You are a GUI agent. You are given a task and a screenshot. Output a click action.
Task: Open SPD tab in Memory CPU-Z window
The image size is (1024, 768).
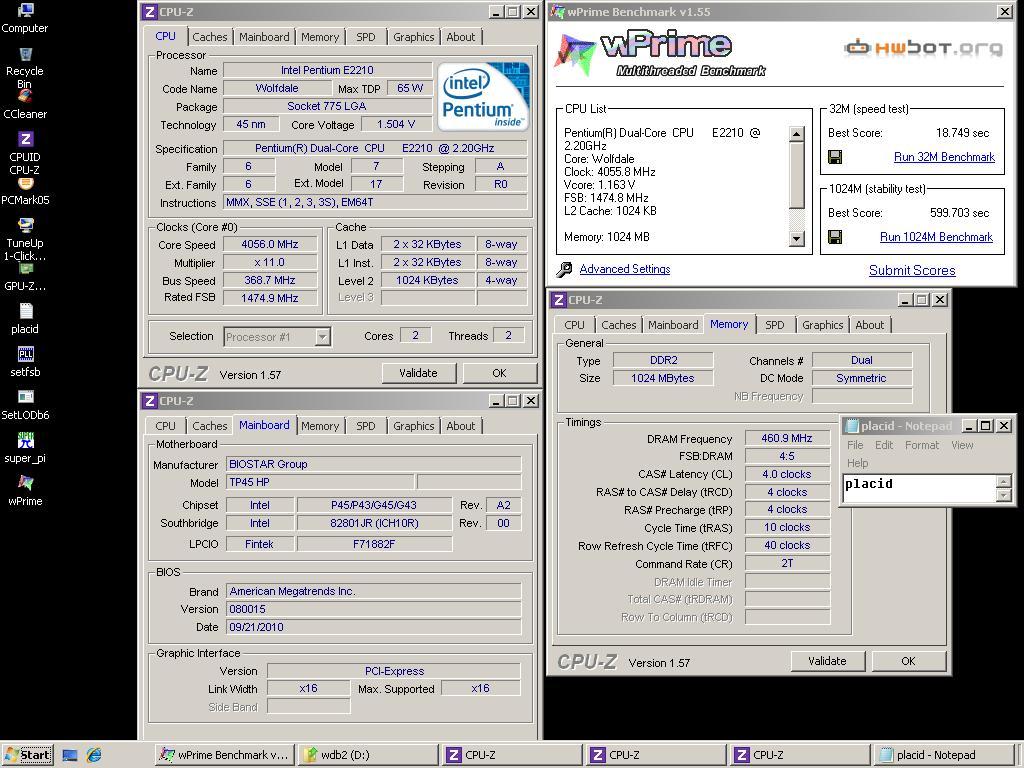point(775,325)
